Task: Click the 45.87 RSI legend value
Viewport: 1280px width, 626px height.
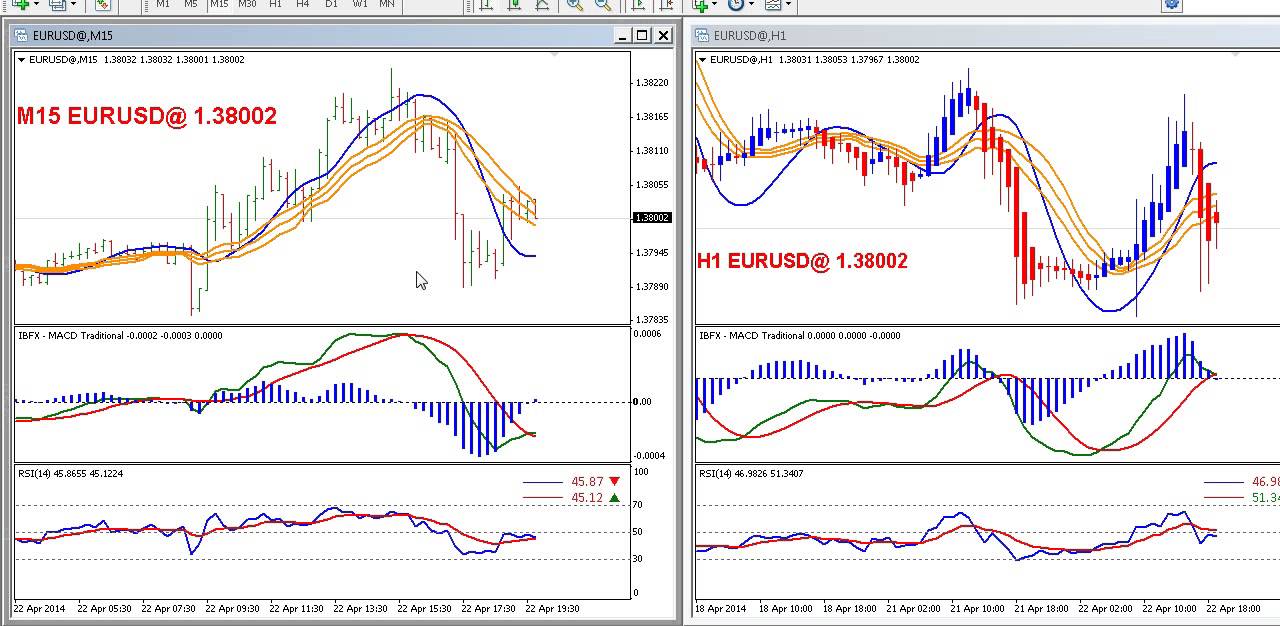Action: pyautogui.click(x=587, y=482)
